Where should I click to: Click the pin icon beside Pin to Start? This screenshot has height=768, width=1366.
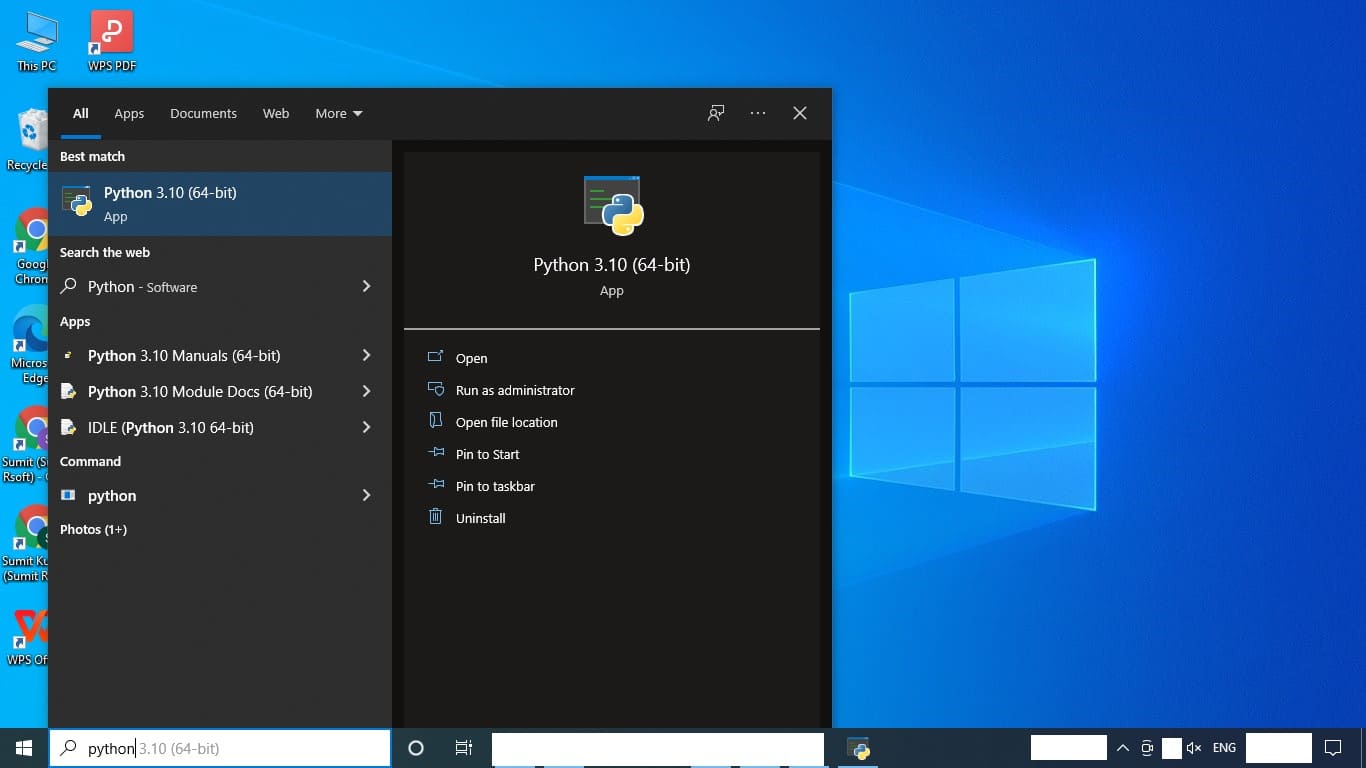(436, 453)
